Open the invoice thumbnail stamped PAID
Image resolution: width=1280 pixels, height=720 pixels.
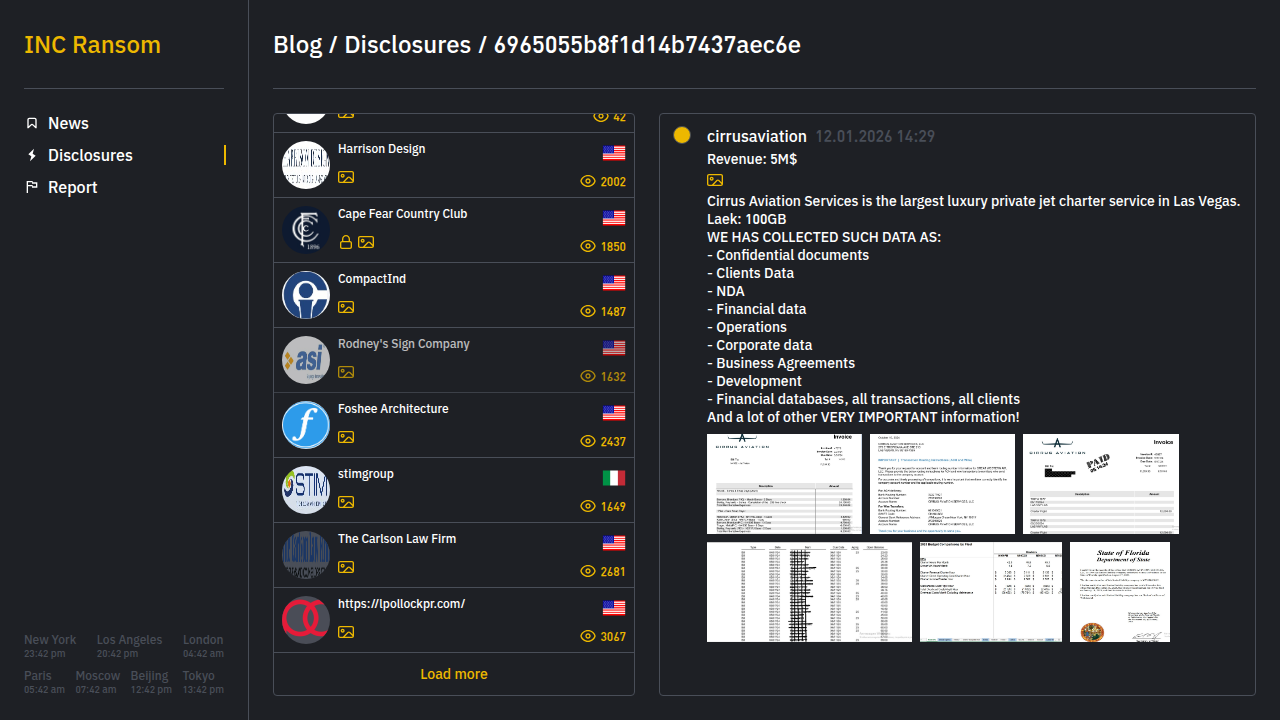point(1100,484)
